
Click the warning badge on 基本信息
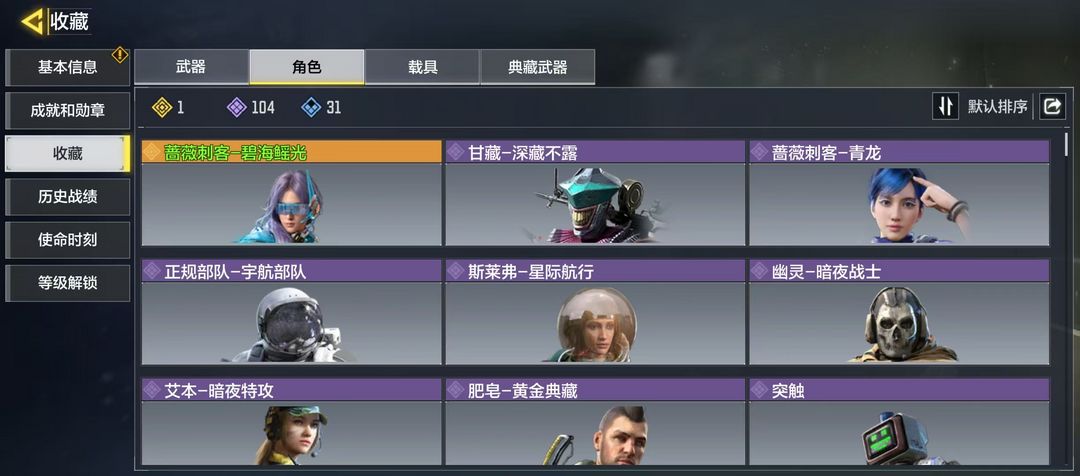coord(120,54)
